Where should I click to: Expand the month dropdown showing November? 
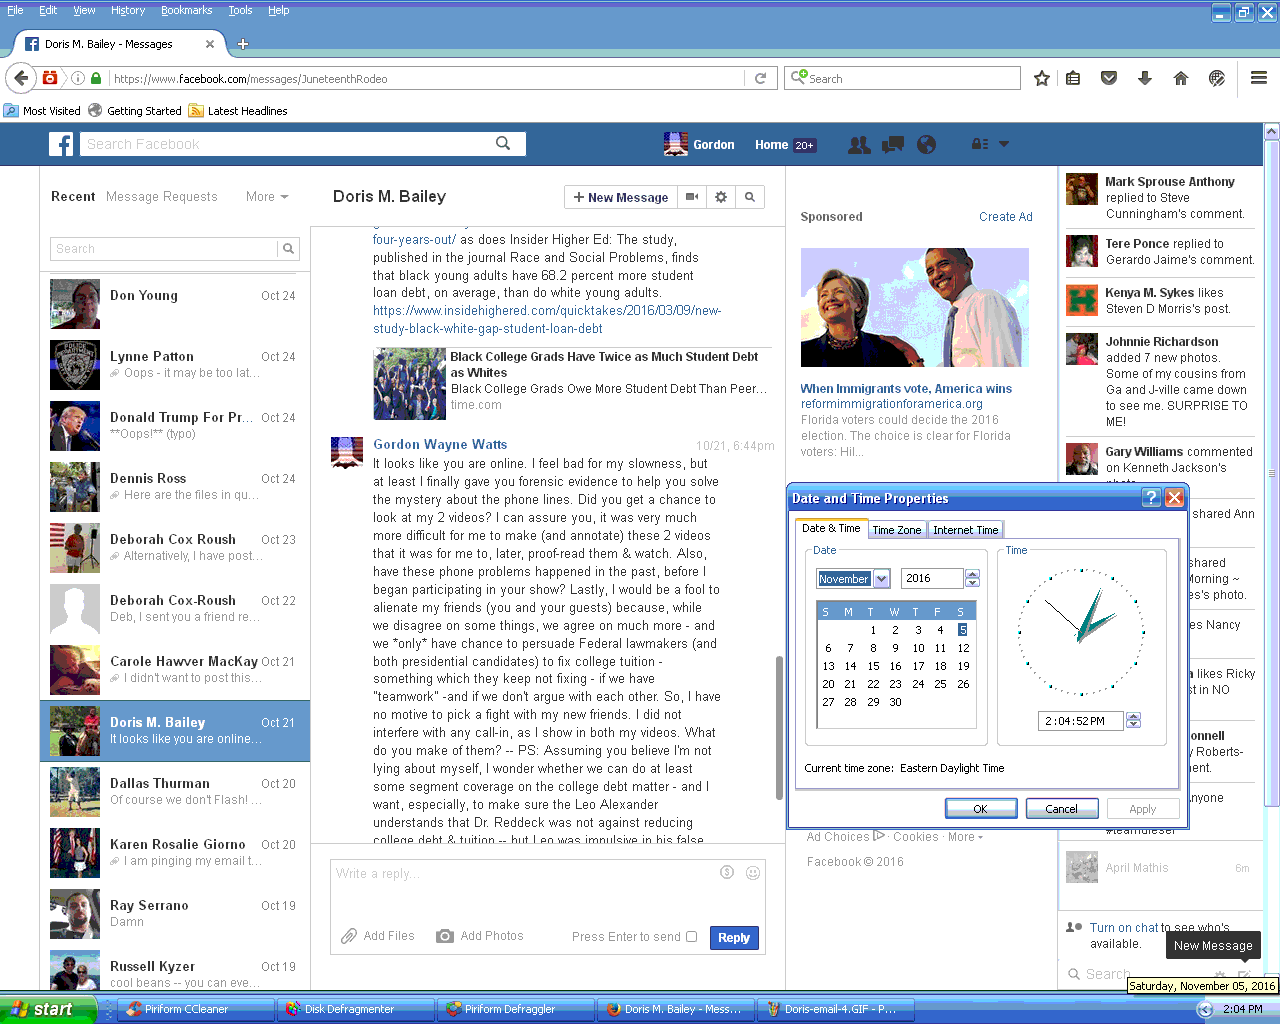[x=881, y=579]
